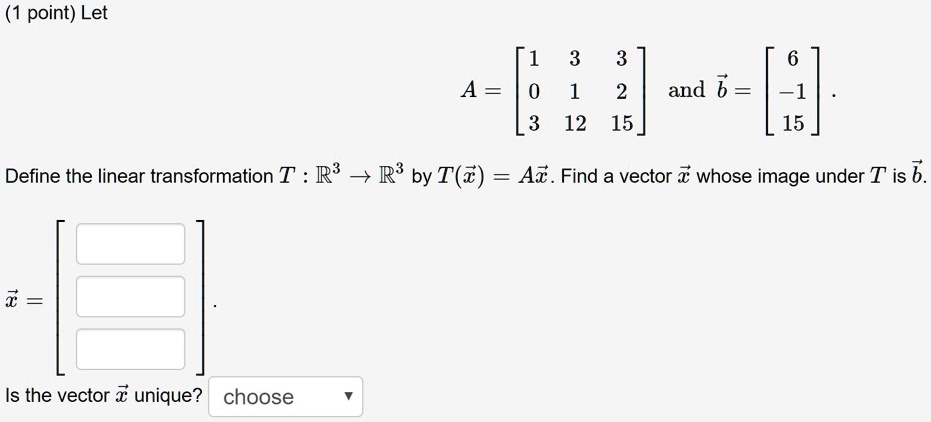Click the entry 12 in matrix A

(575, 123)
